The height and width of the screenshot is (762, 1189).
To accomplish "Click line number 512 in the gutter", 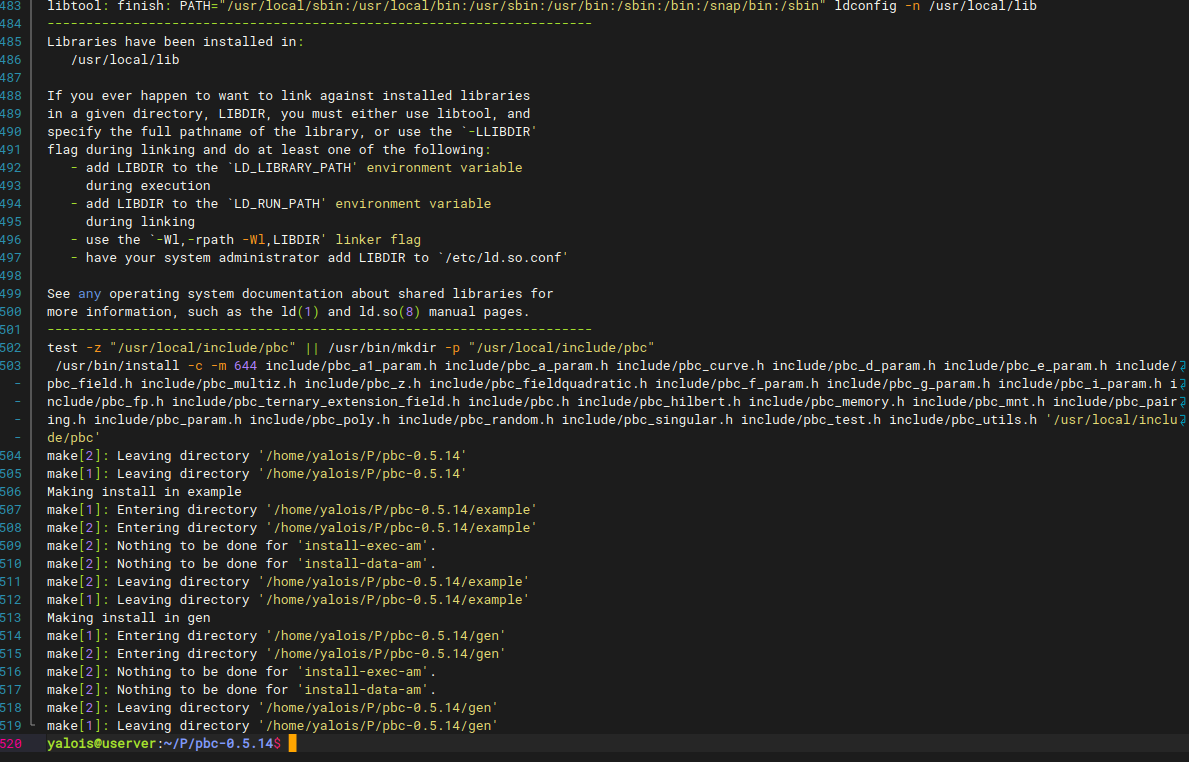I will (x=11, y=600).
